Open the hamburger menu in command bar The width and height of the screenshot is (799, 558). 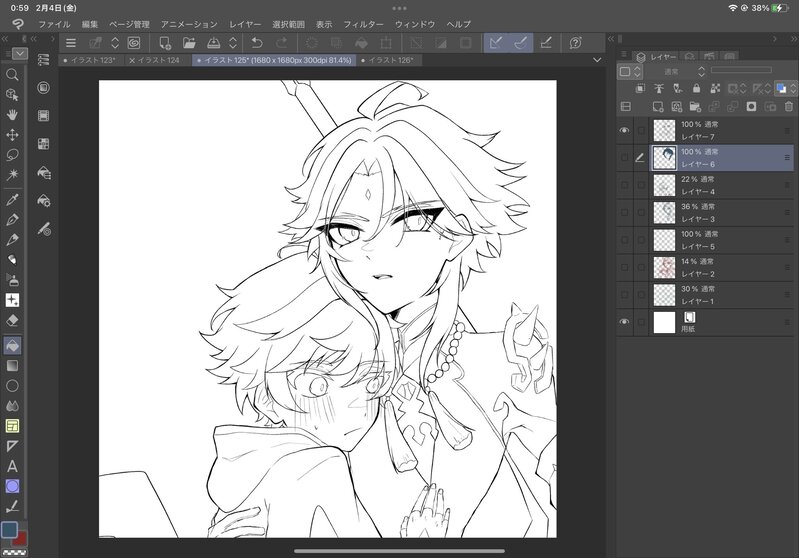click(x=71, y=43)
